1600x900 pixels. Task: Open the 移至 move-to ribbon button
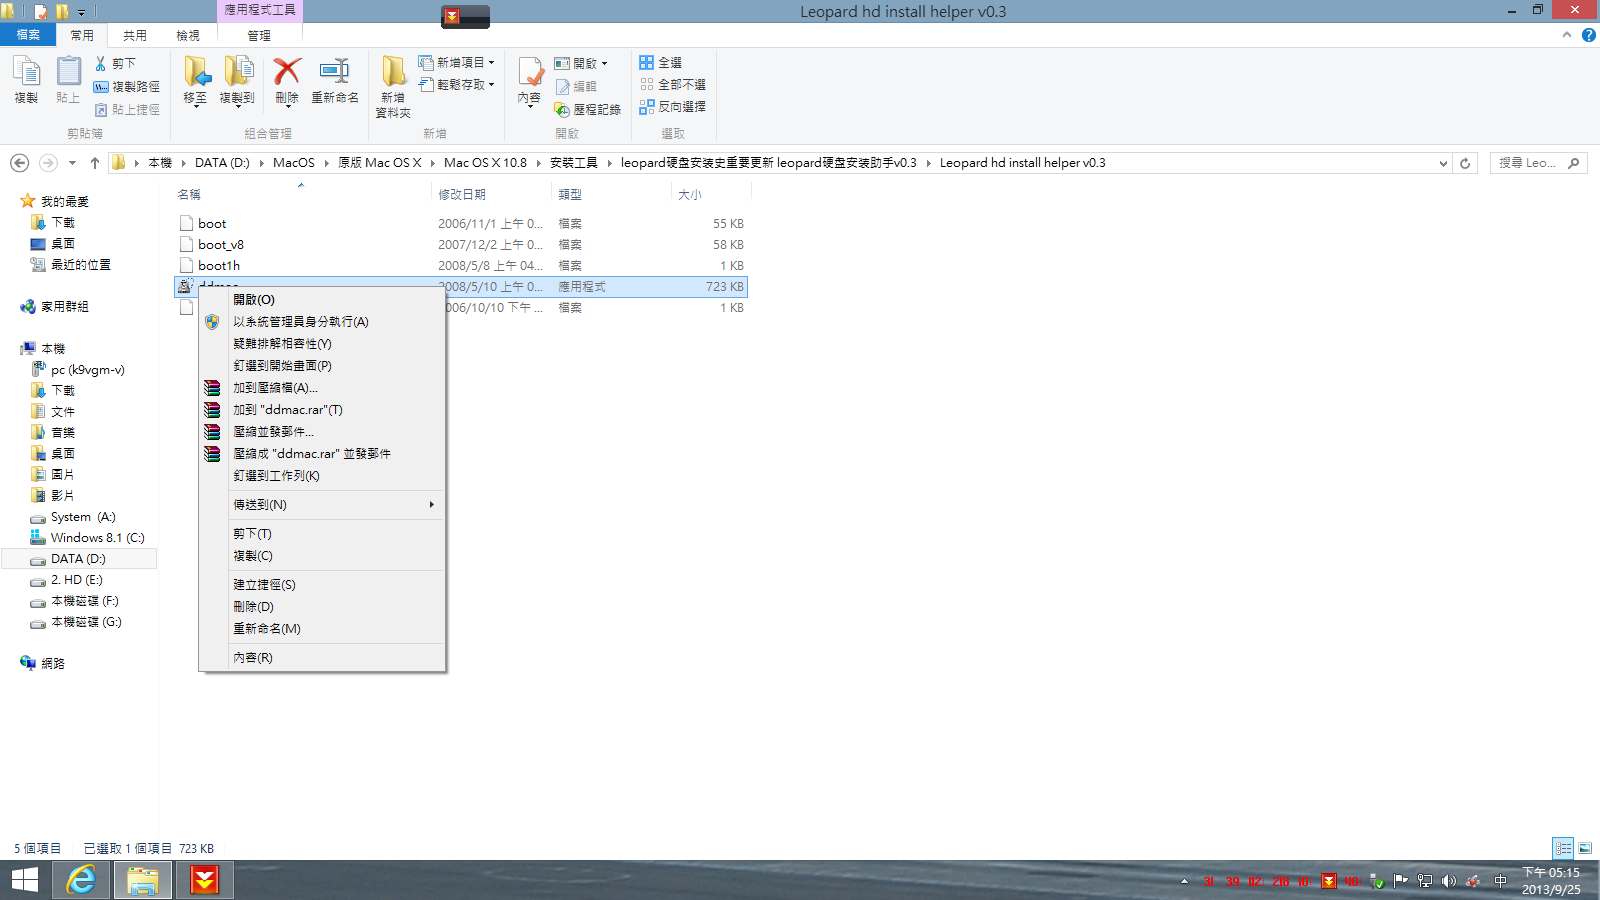pyautogui.click(x=196, y=80)
